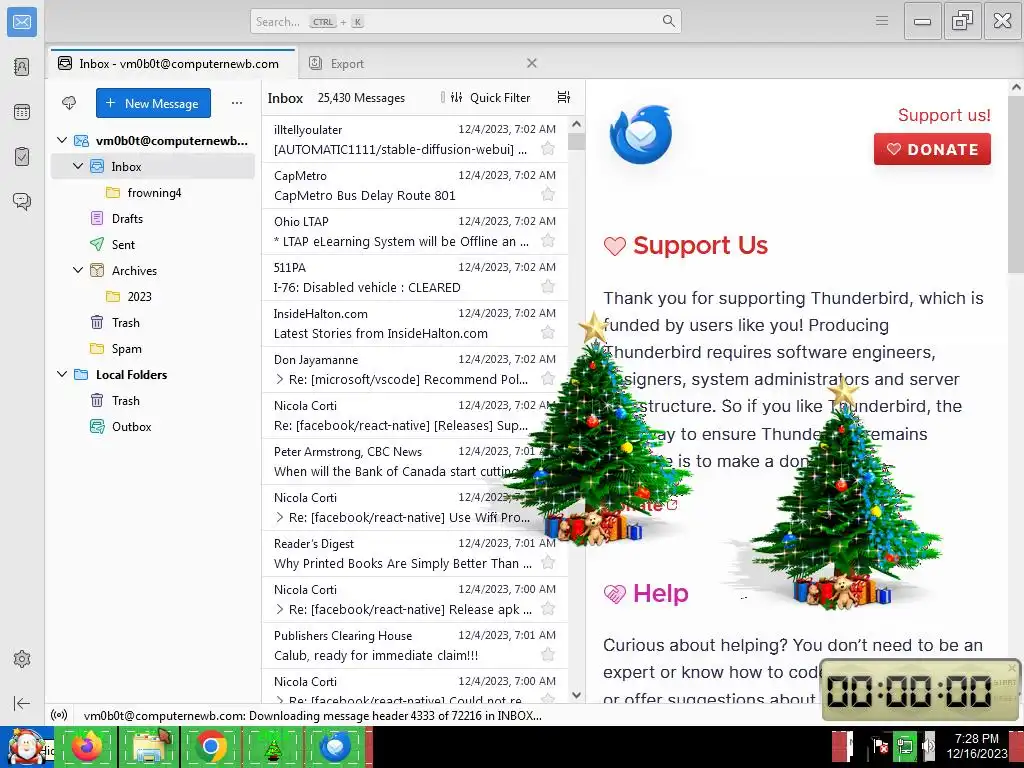Expand Don Jayamanne vscode thread
This screenshot has width=1024, height=768.
coord(280,379)
